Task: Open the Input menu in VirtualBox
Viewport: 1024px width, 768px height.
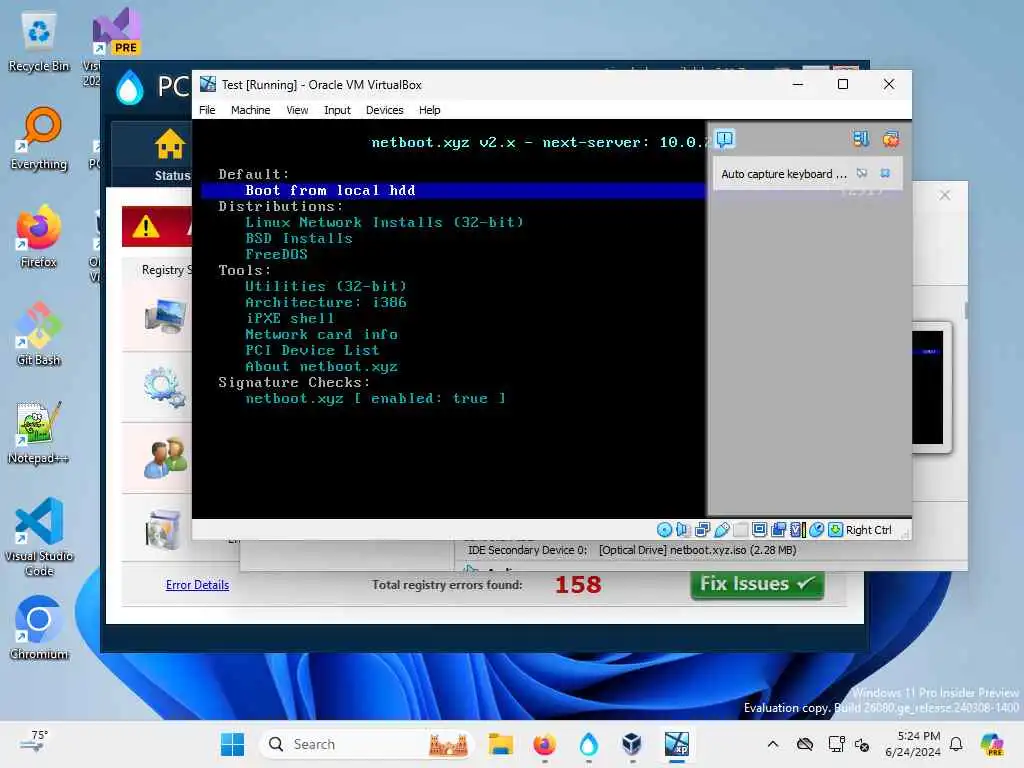Action: click(337, 110)
